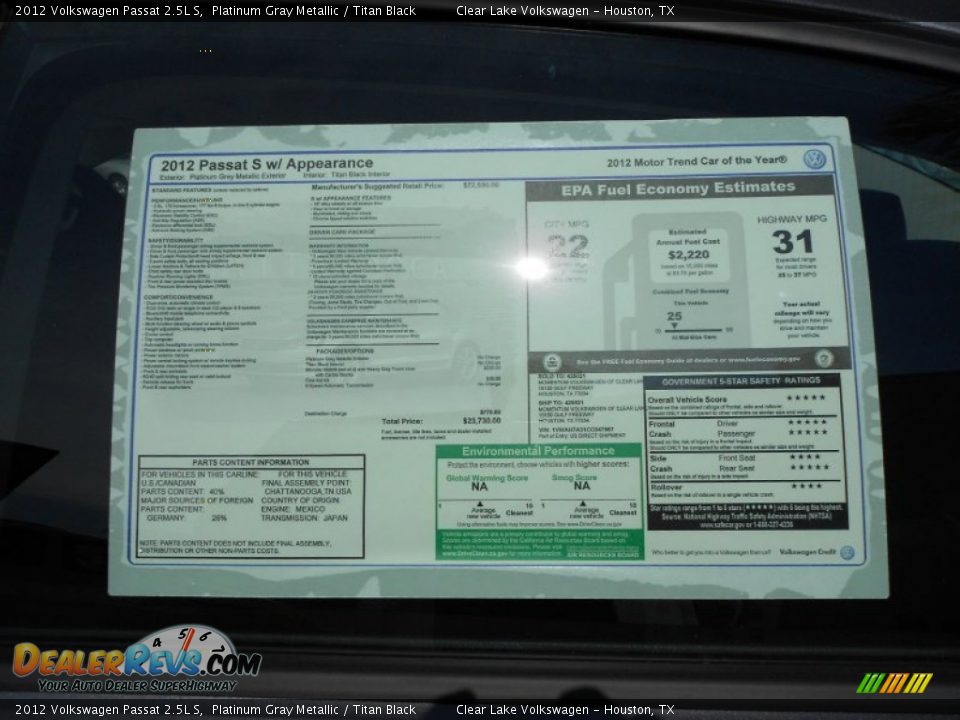Select the '2012 Passat S w/ Appearance' title
This screenshot has width=960, height=720.
pyautogui.click(x=267, y=164)
